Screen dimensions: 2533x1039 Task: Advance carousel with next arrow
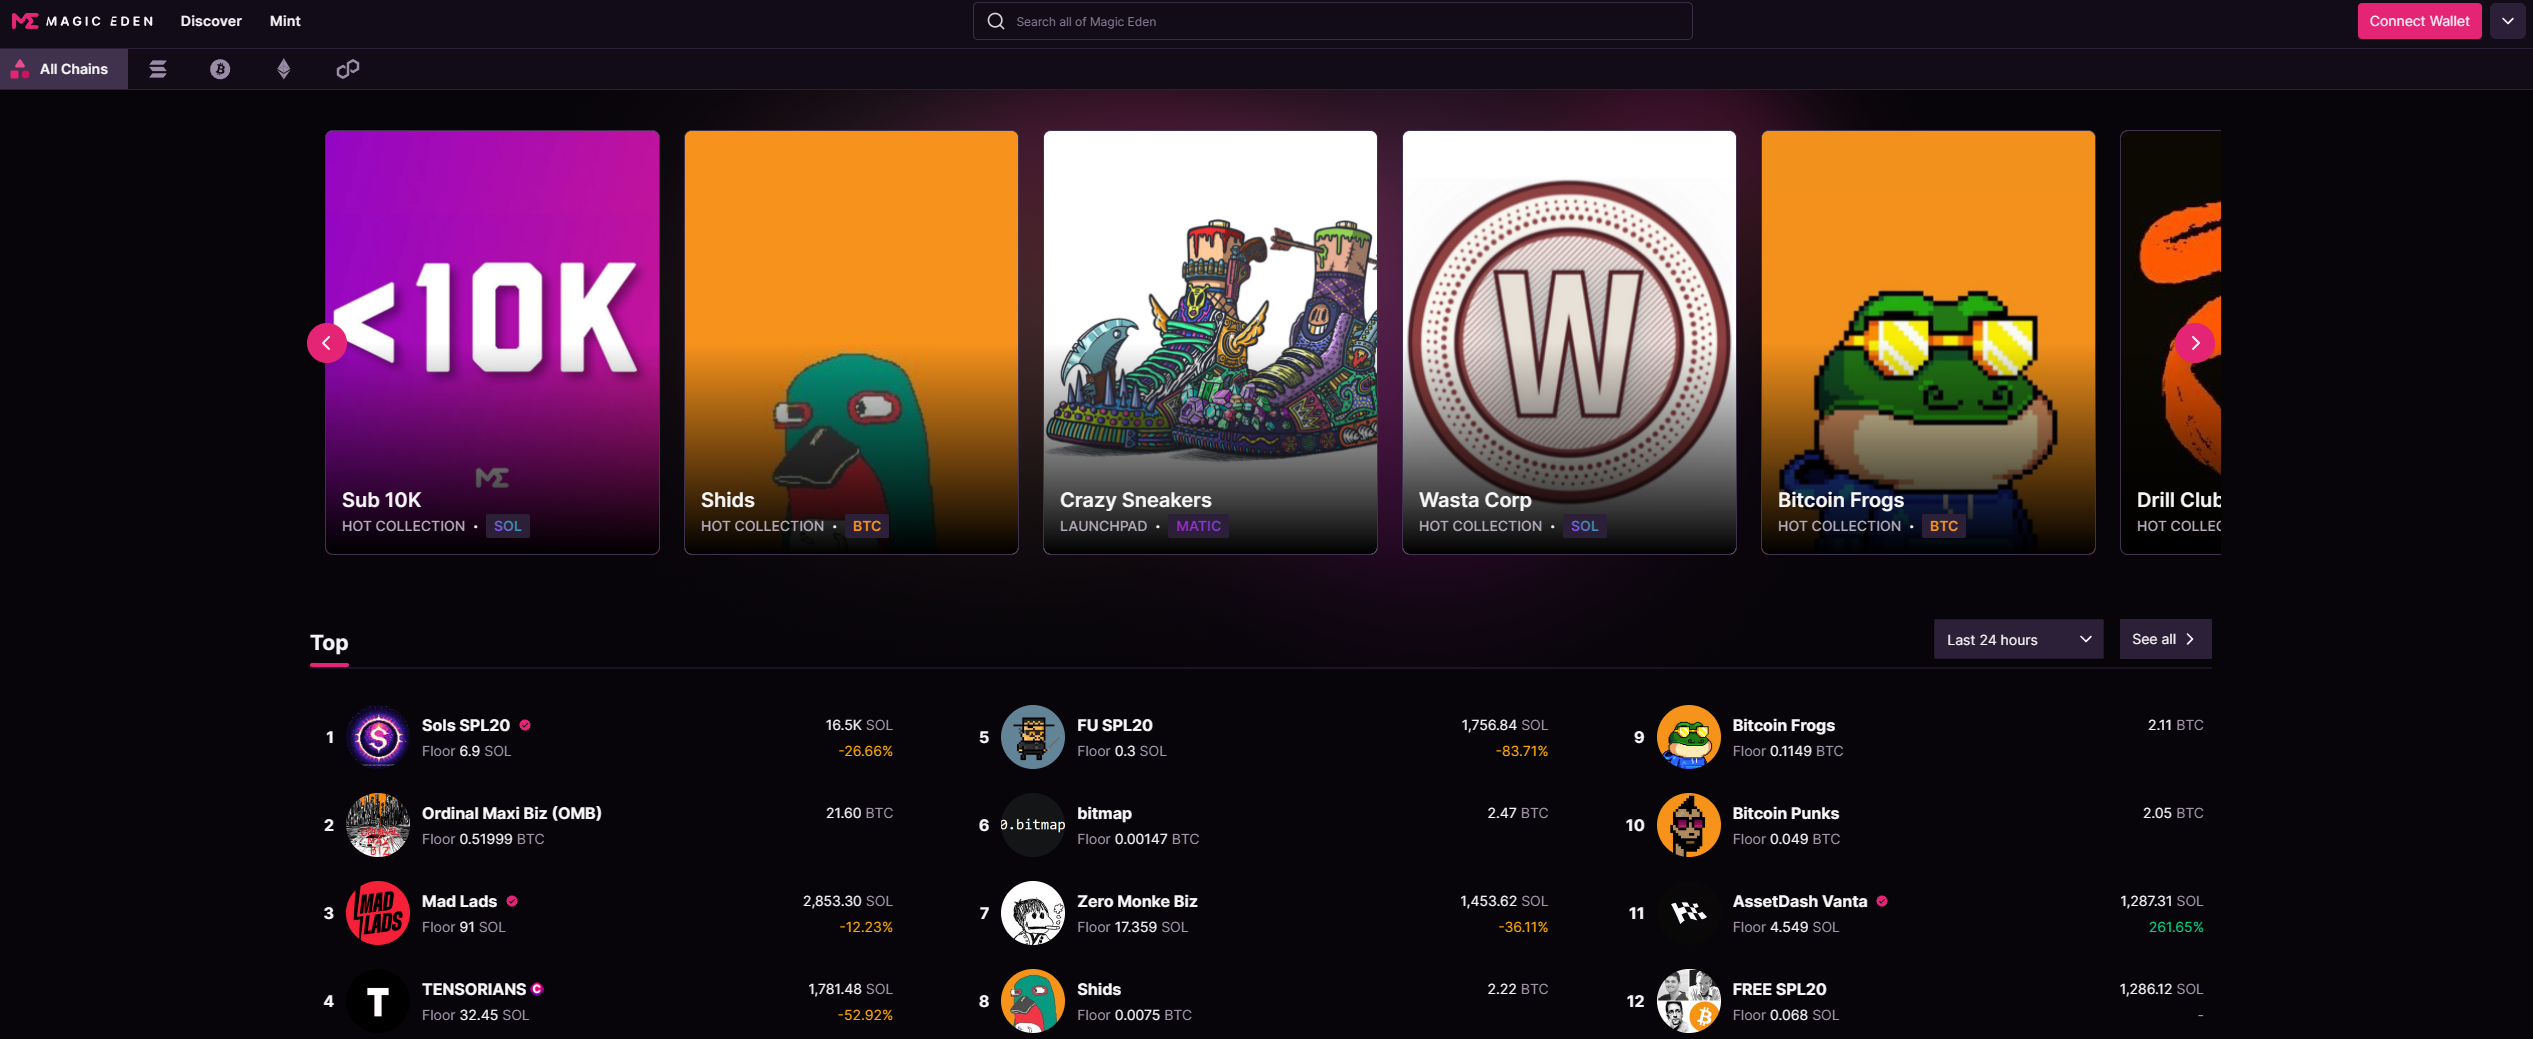(x=2195, y=343)
